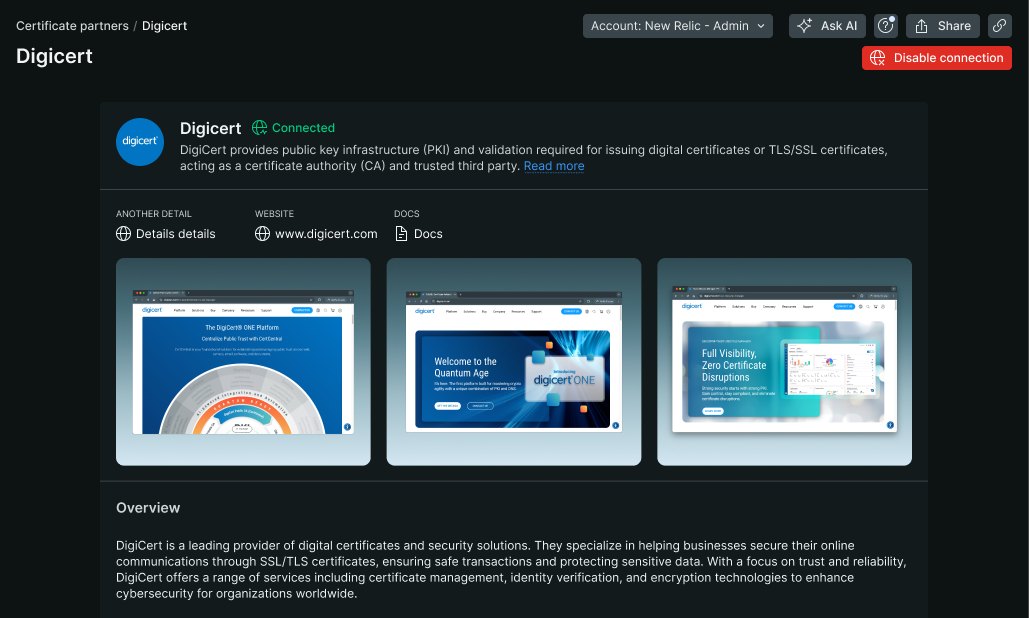Click the DOCS label
Screen dimensions: 1029x618
coord(406,214)
